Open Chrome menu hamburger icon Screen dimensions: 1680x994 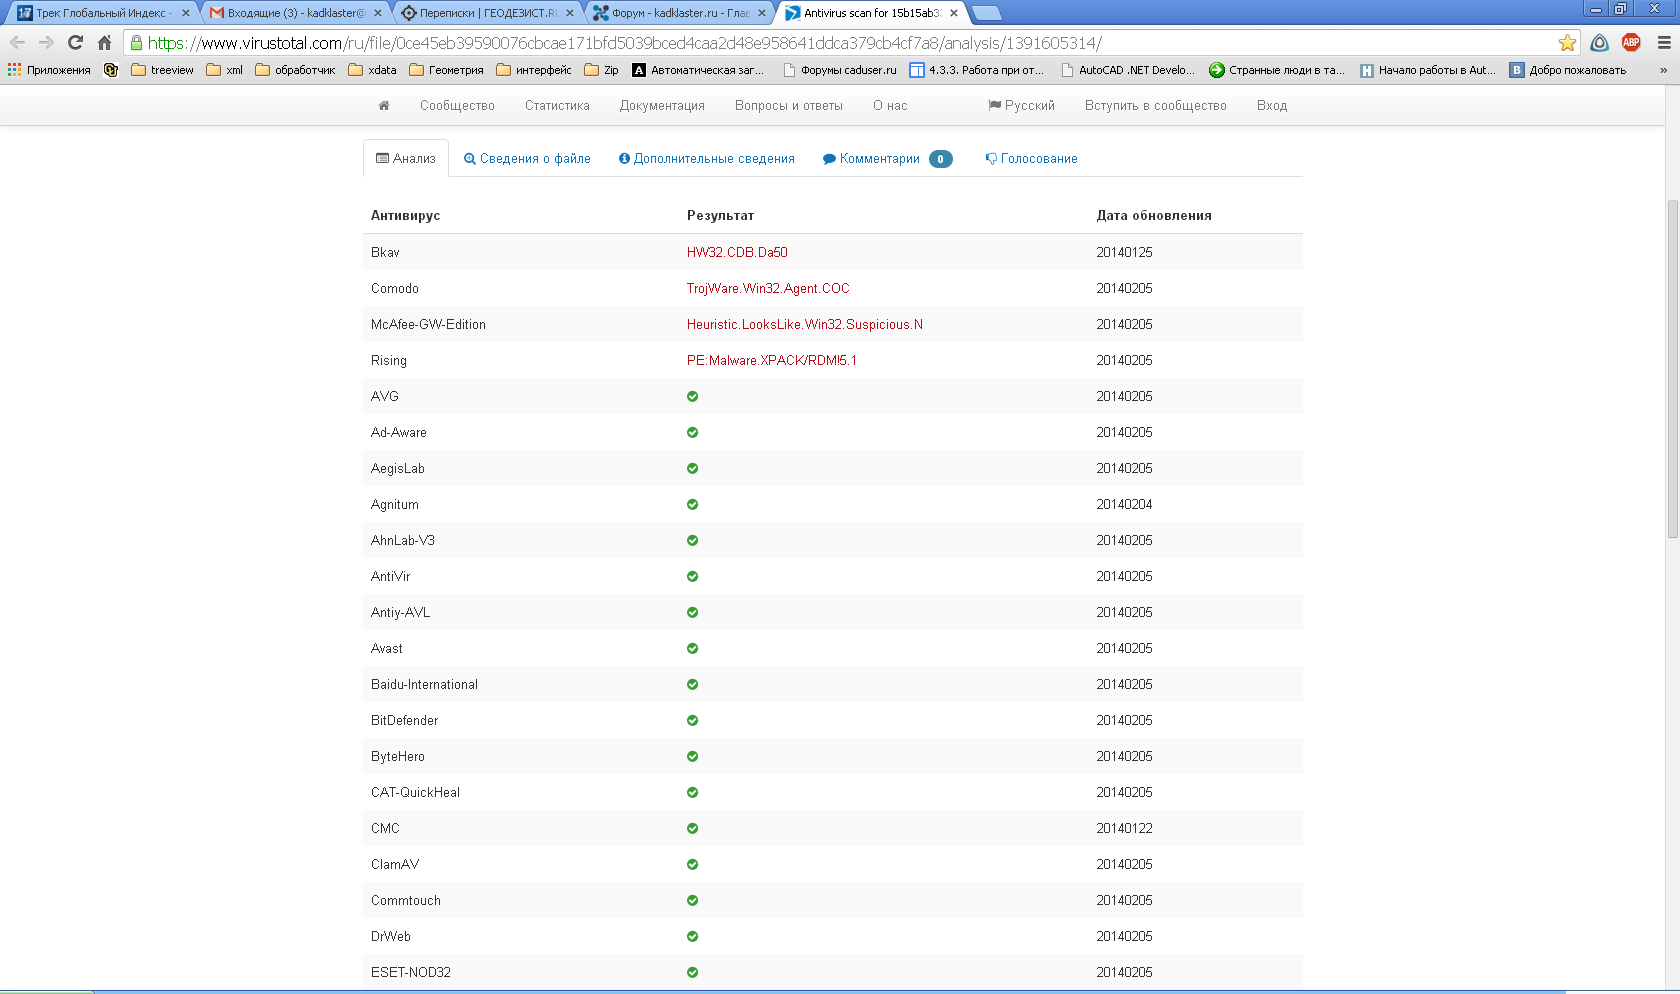[x=1664, y=43]
